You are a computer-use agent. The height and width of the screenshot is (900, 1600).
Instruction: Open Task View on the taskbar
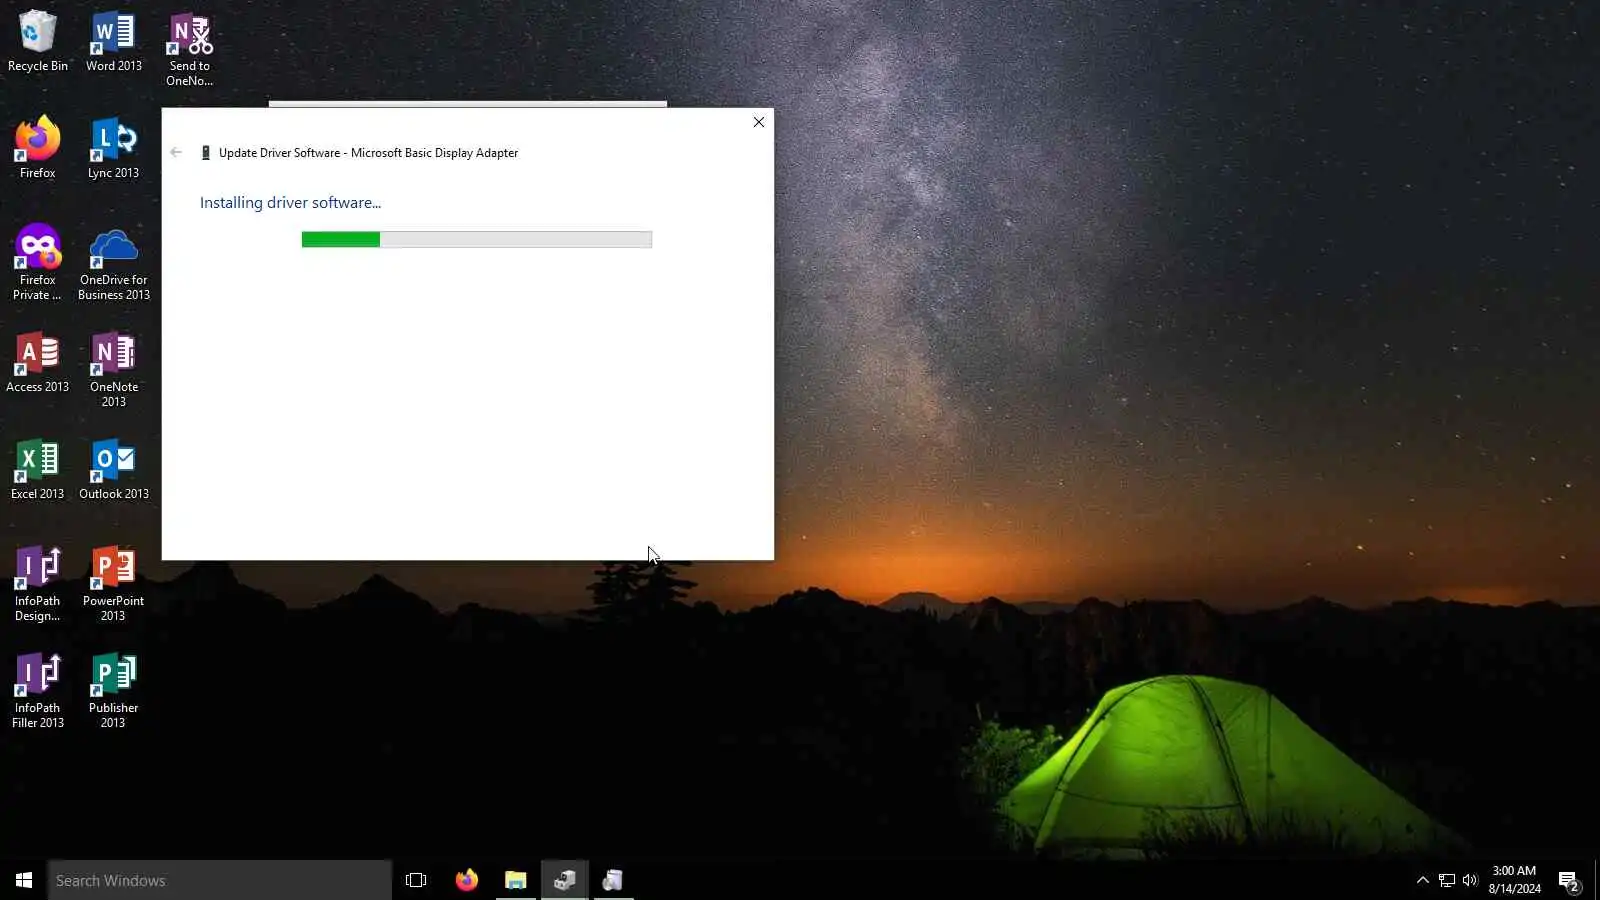[x=416, y=880]
